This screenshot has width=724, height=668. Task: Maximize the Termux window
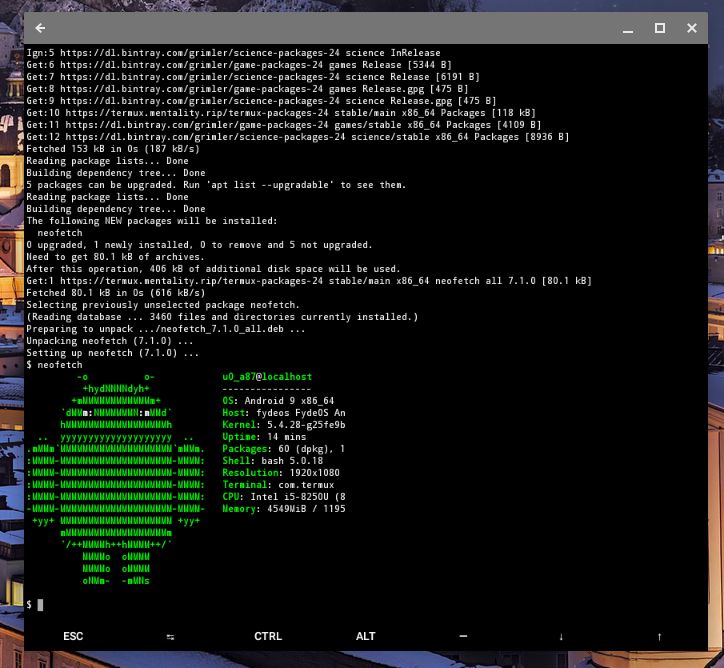[660, 28]
